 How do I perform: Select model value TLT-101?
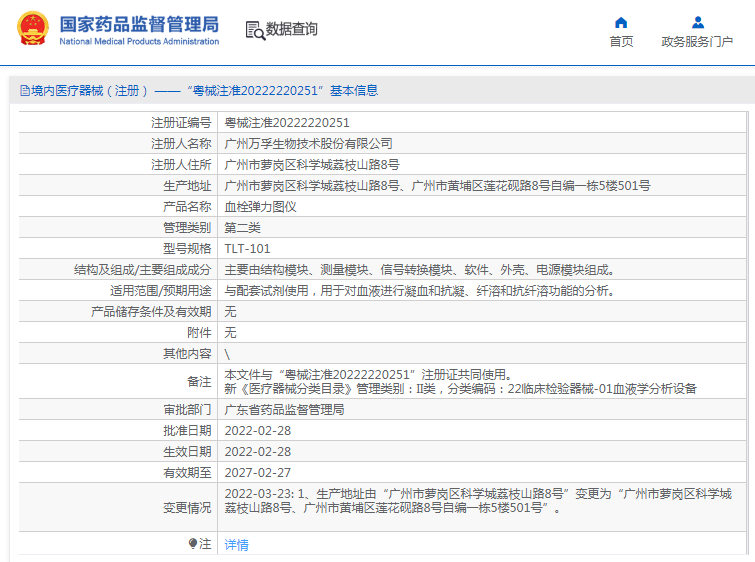point(247,249)
